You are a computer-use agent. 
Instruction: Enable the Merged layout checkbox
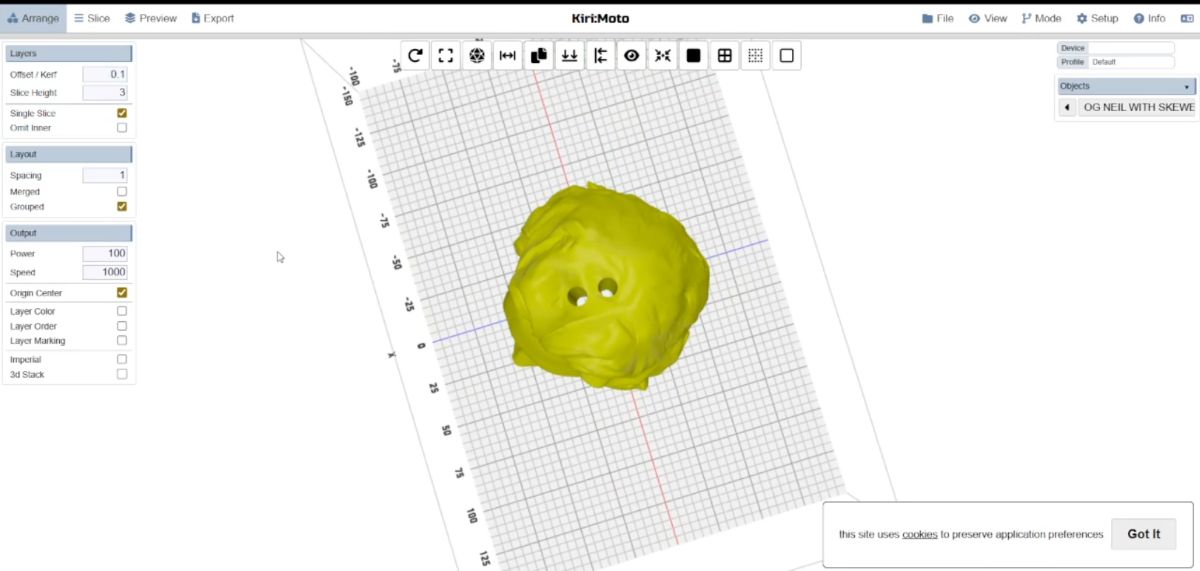122,191
